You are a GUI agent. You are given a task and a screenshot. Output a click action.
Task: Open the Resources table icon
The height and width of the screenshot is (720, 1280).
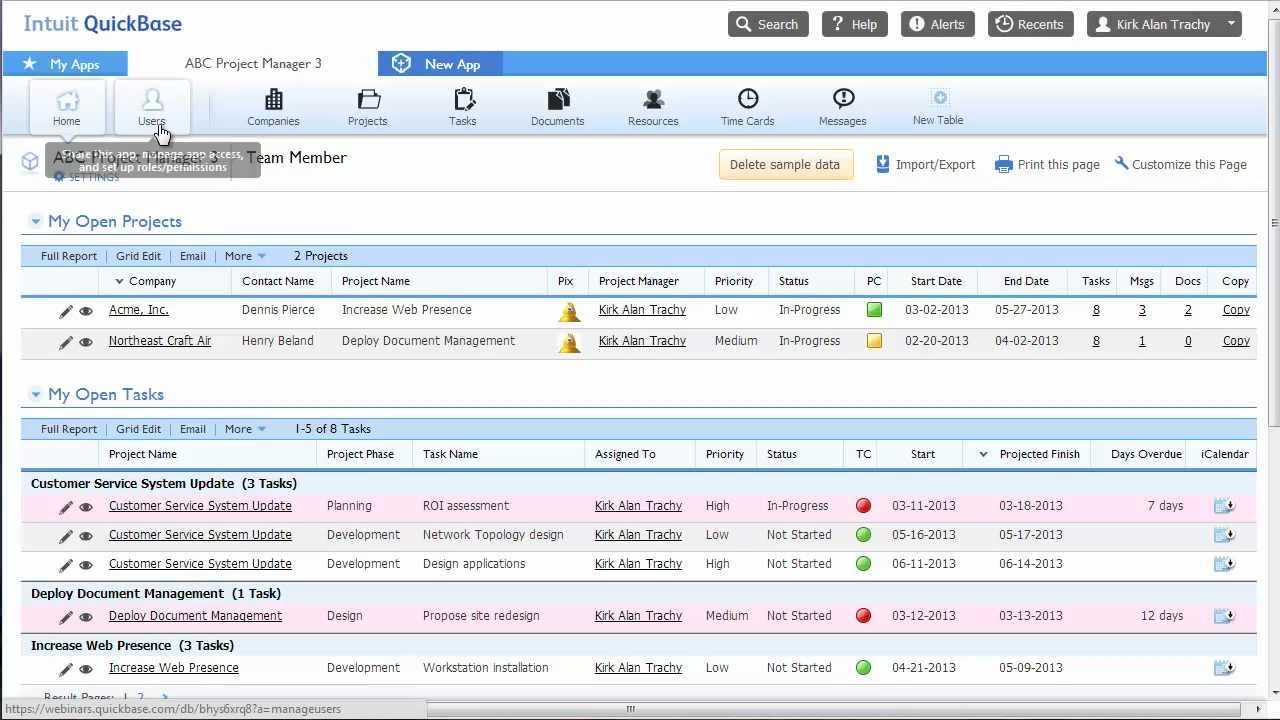point(653,107)
